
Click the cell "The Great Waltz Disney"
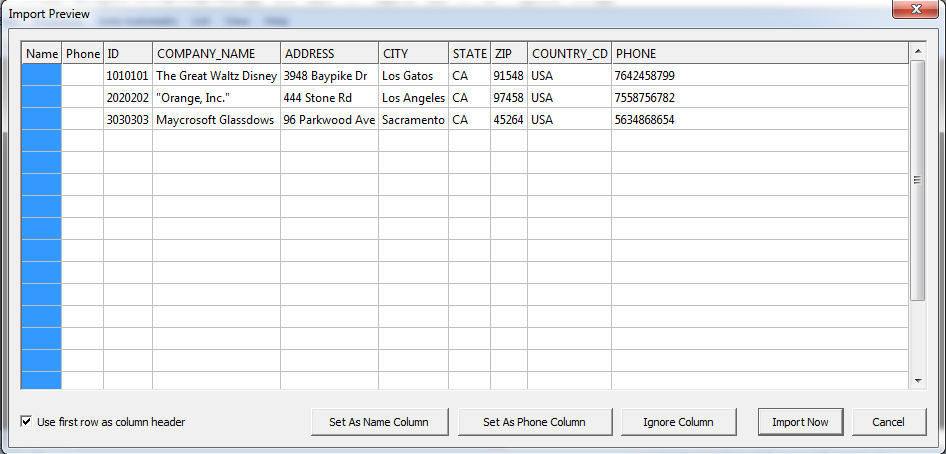217,76
